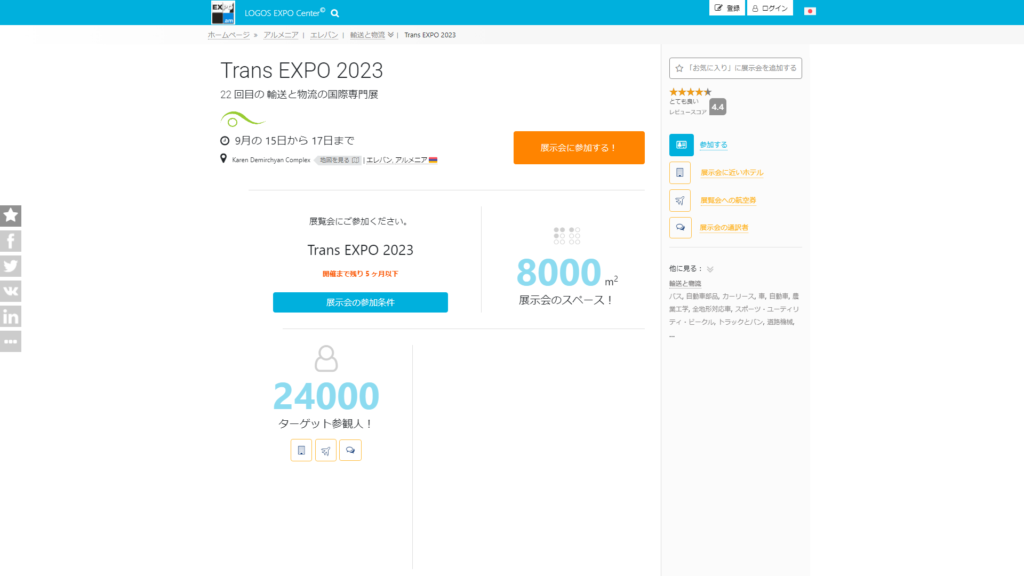The width and height of the screenshot is (1024, 576).
Task: Go to ホームページ breadcrumb
Action: 229,35
